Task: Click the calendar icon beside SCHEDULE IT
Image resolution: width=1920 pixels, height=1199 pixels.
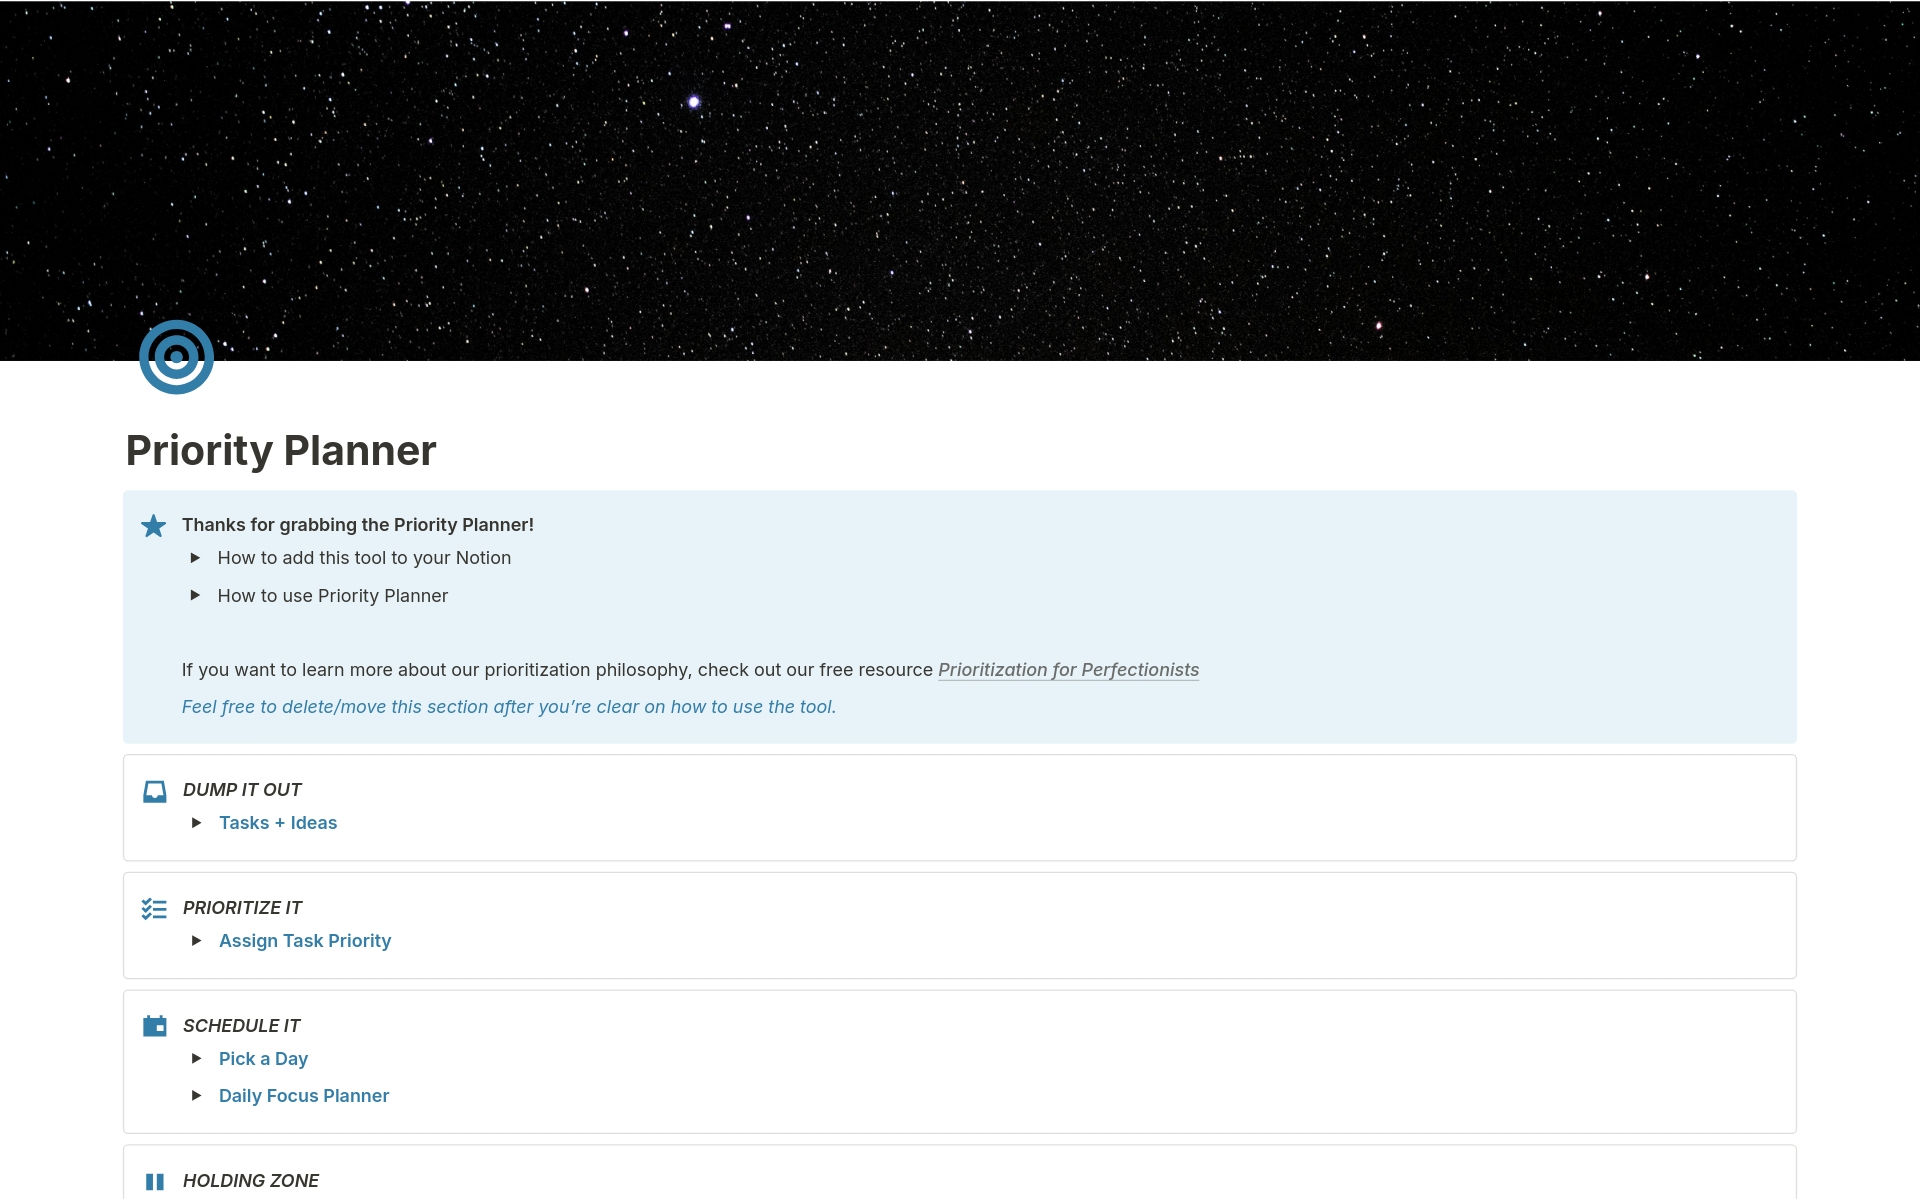Action: (155, 1026)
